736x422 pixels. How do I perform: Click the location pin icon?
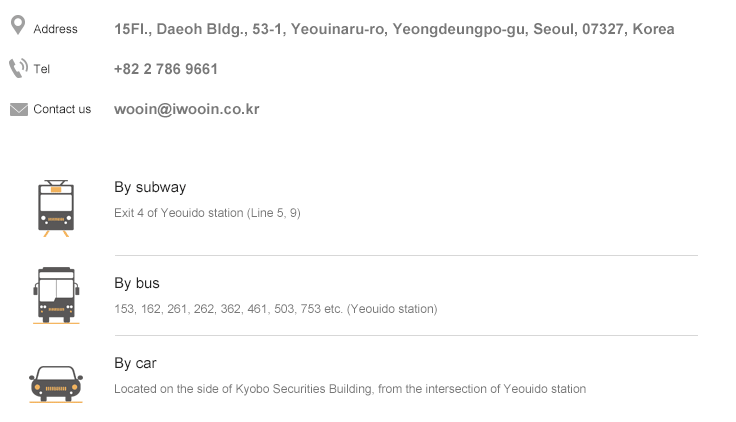pos(18,25)
